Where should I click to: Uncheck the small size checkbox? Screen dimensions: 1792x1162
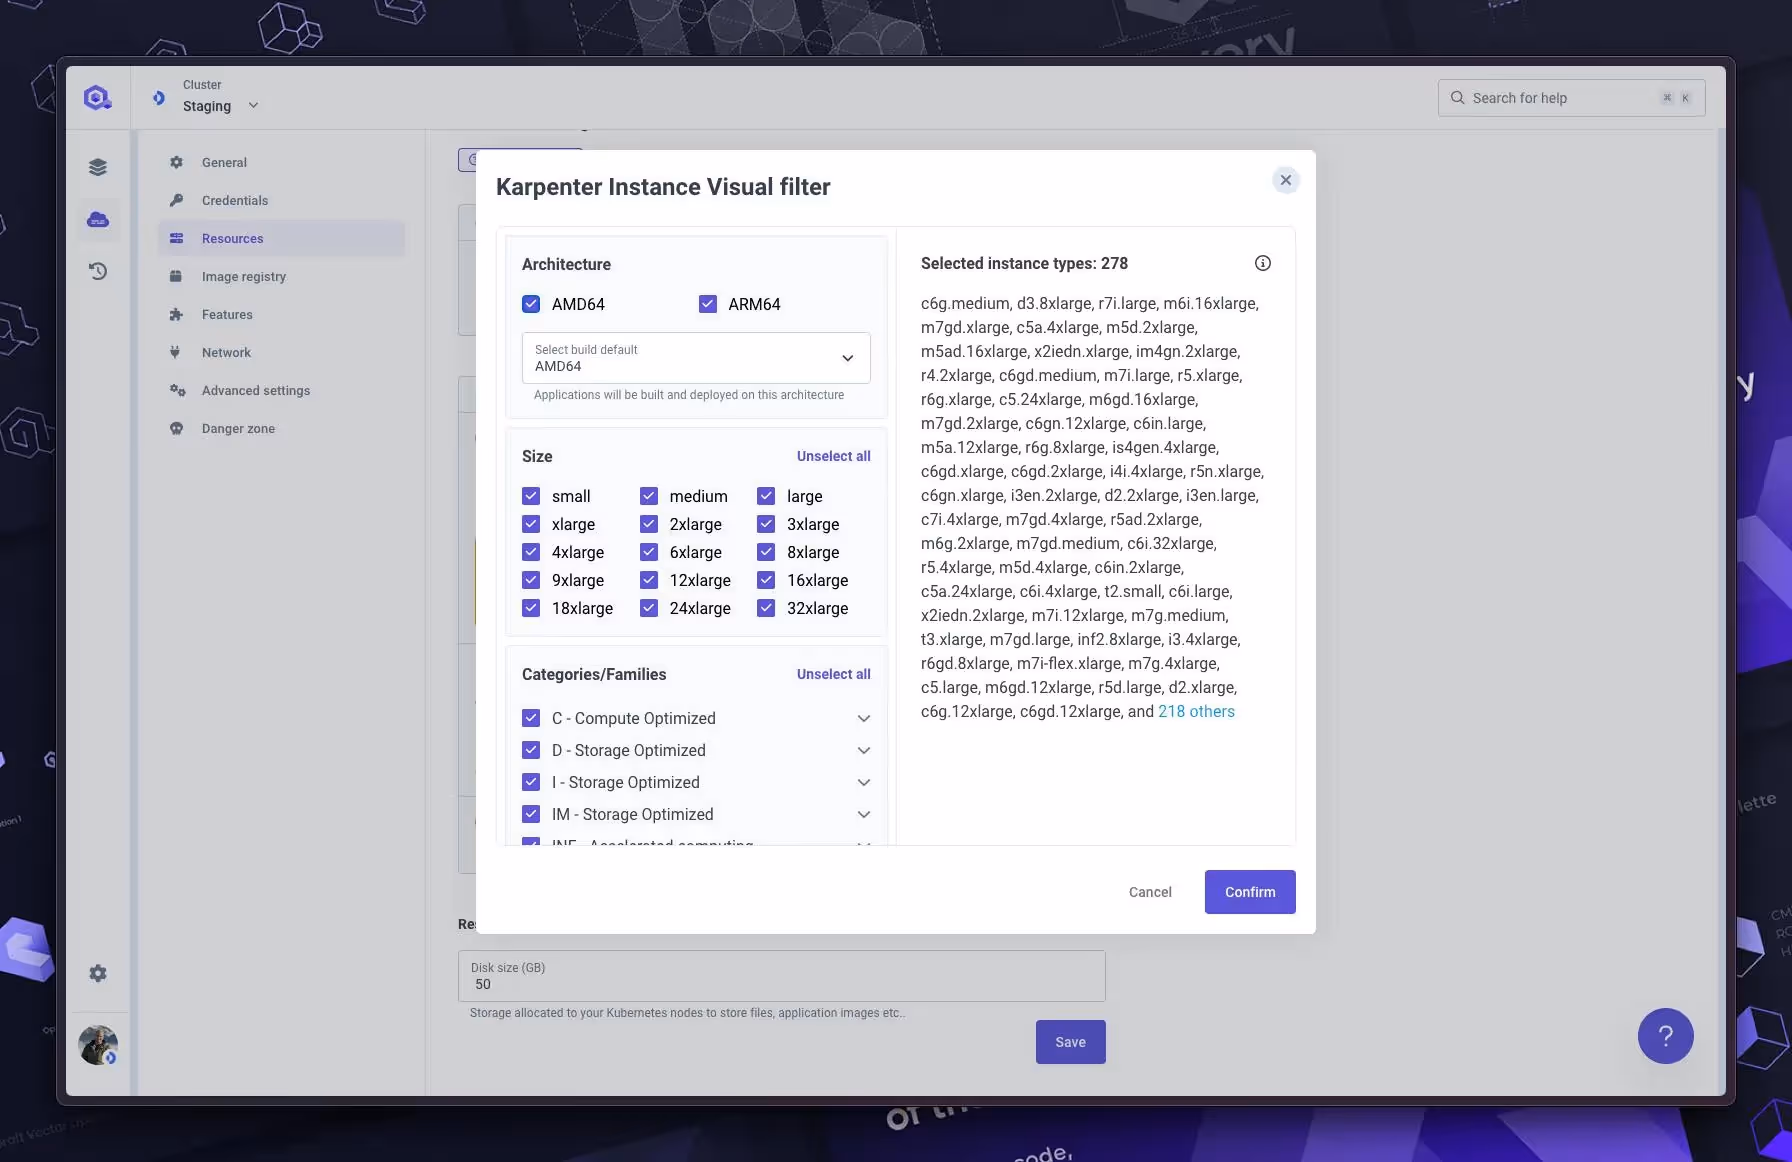(x=531, y=496)
